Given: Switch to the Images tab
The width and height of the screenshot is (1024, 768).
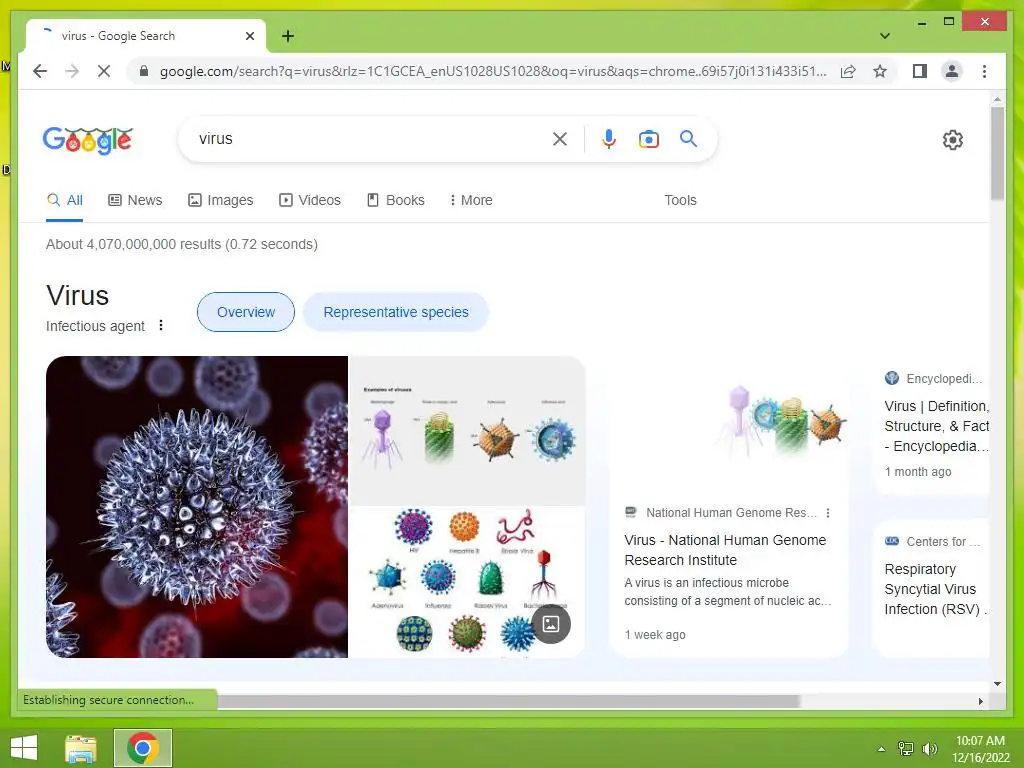Looking at the screenshot, I should point(221,200).
